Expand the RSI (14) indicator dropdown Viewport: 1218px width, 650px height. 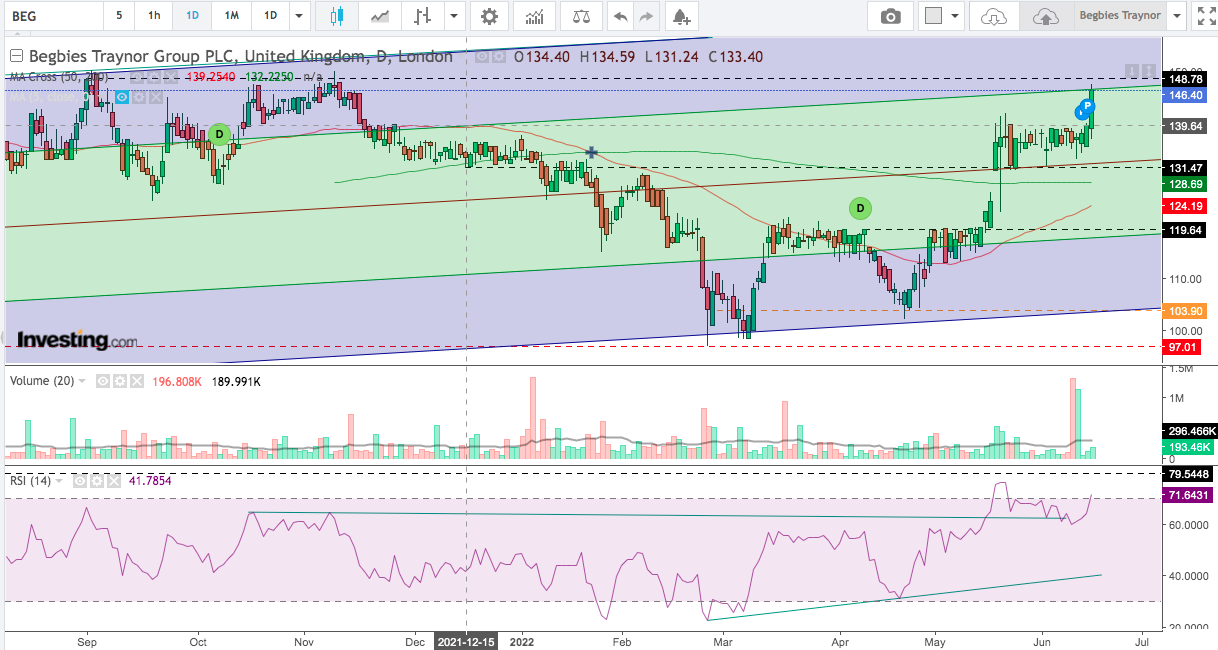59,481
